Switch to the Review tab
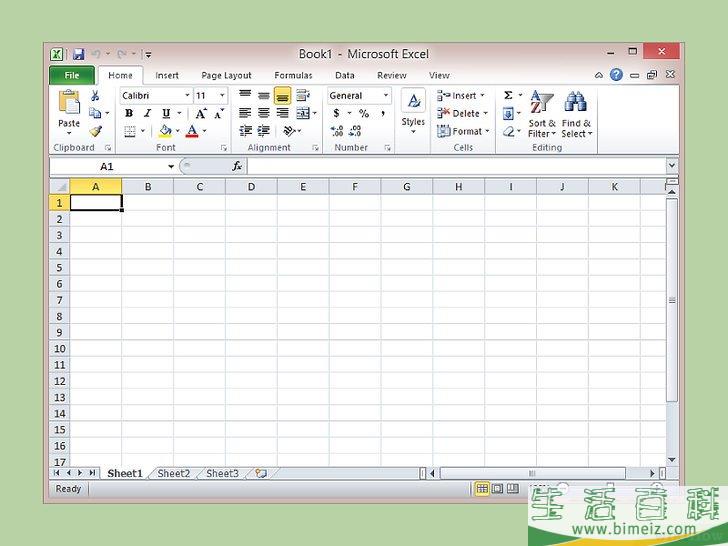This screenshot has width=728, height=546. [391, 75]
